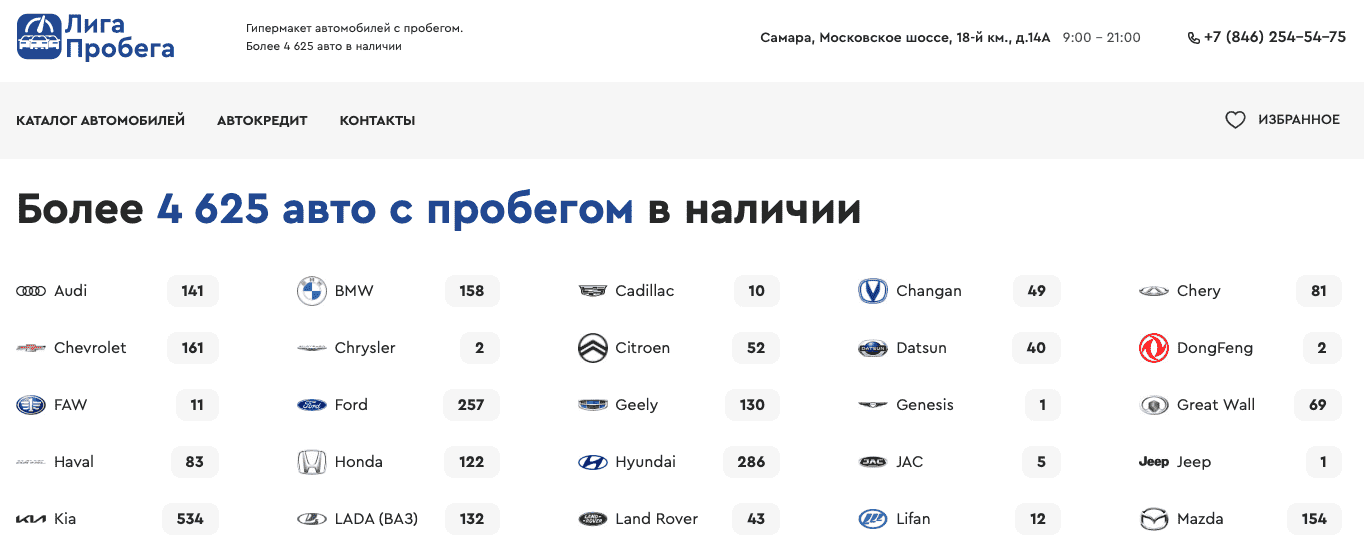This screenshot has height=559, width=1364.
Task: Click the Hyundai count badge 286
Action: (751, 462)
